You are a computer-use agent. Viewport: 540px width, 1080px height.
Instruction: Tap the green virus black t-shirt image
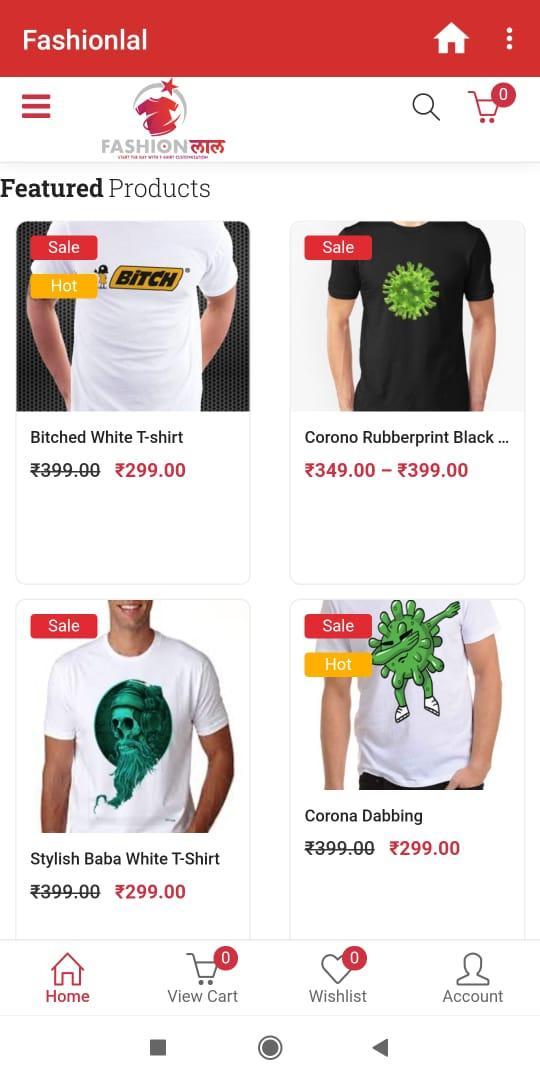(x=407, y=316)
